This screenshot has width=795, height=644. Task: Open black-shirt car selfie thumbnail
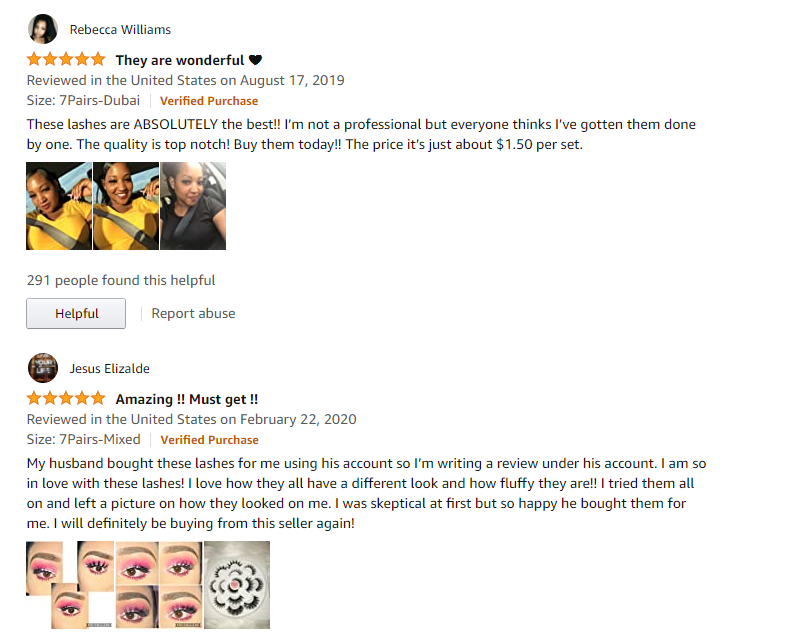pos(193,206)
